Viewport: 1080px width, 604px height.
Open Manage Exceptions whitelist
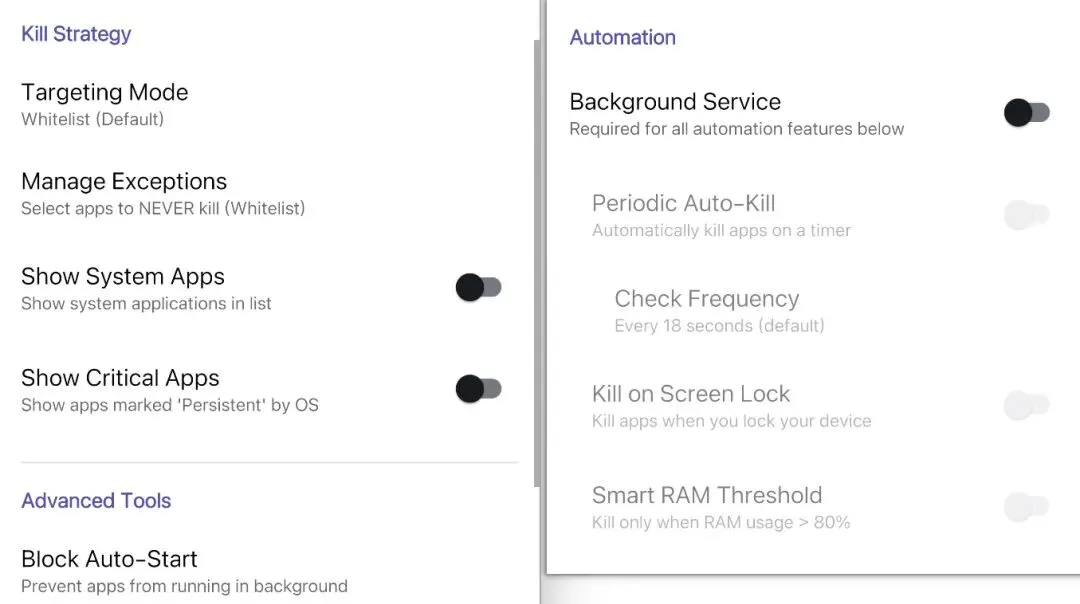point(269,194)
